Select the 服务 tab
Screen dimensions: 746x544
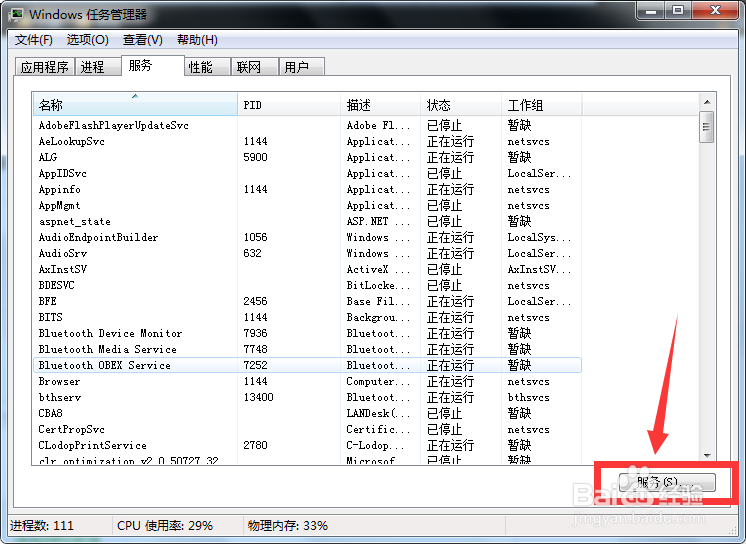(x=153, y=65)
